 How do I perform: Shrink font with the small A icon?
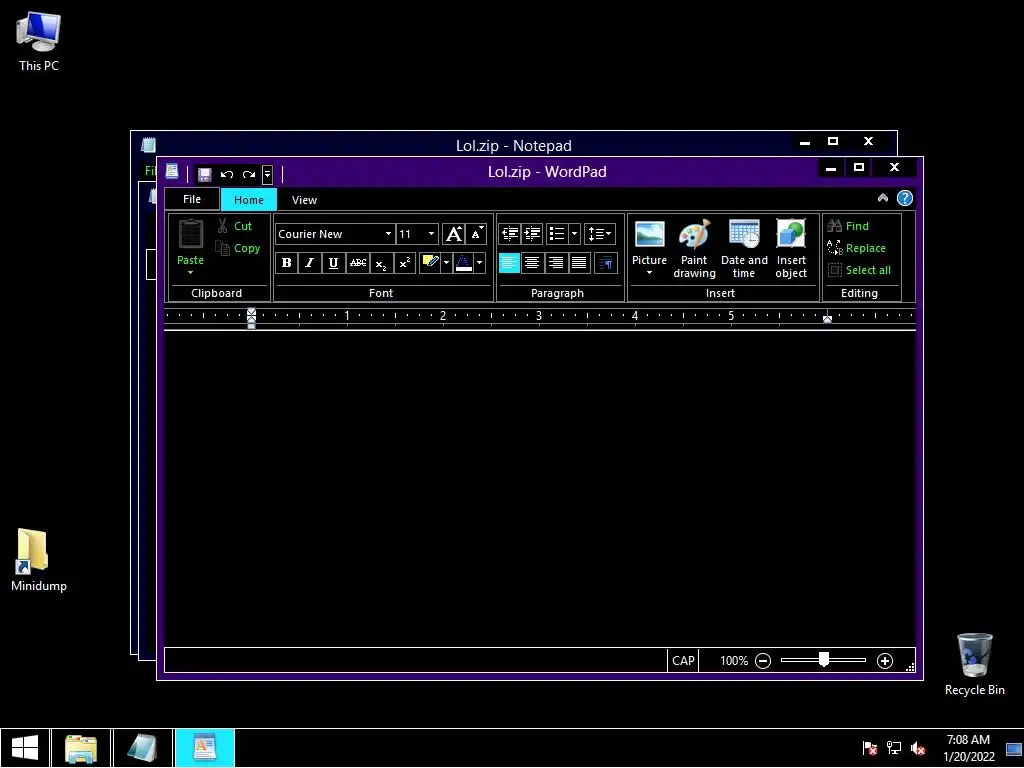476,234
